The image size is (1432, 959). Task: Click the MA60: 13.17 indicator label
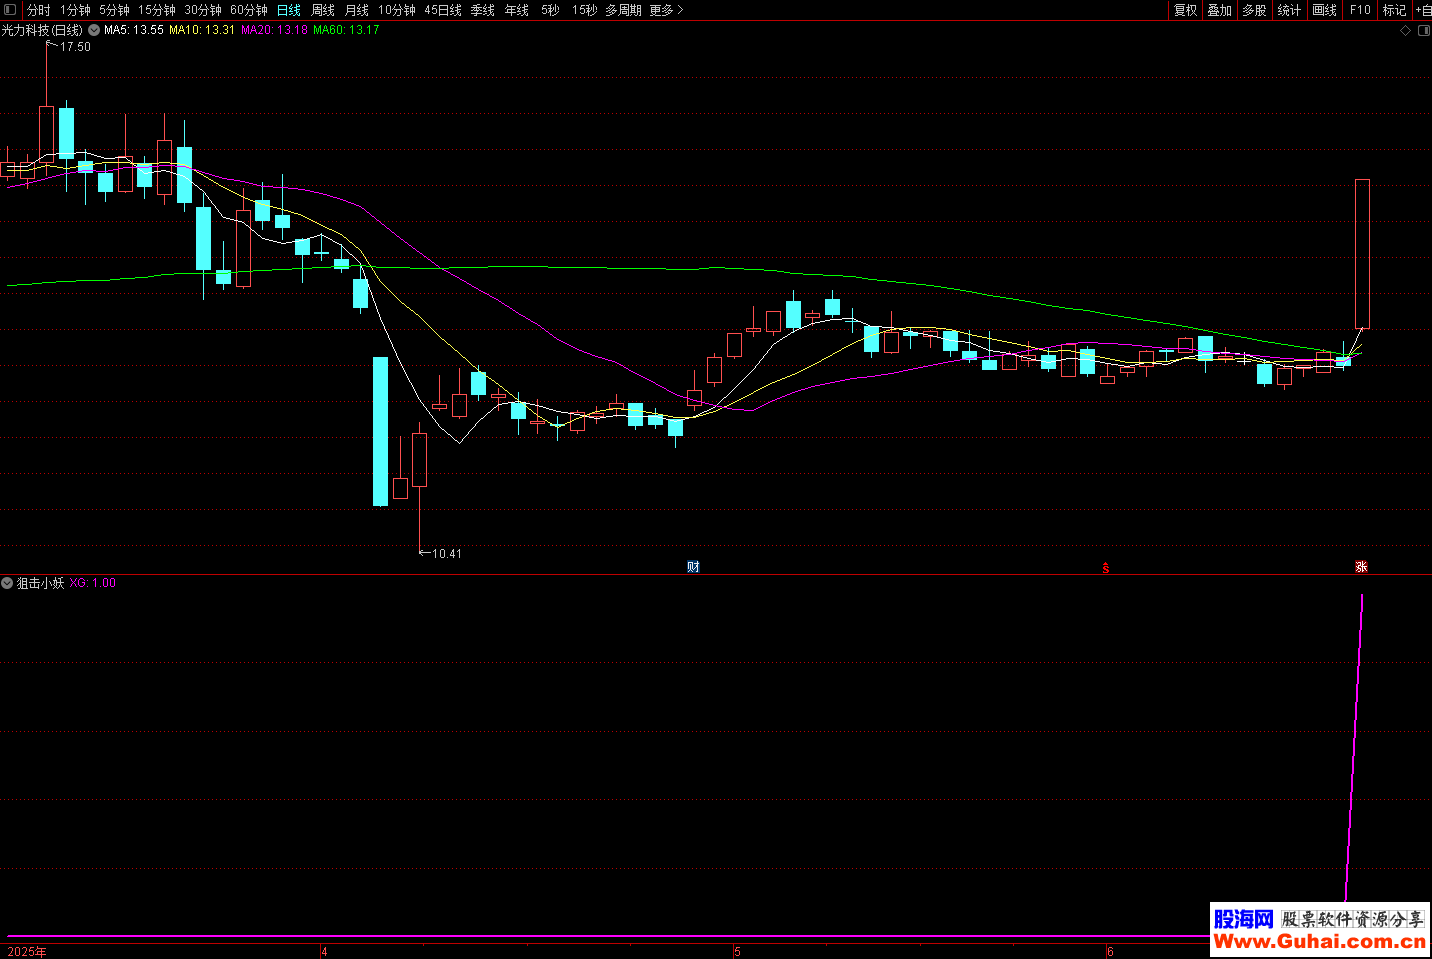[x=346, y=30]
